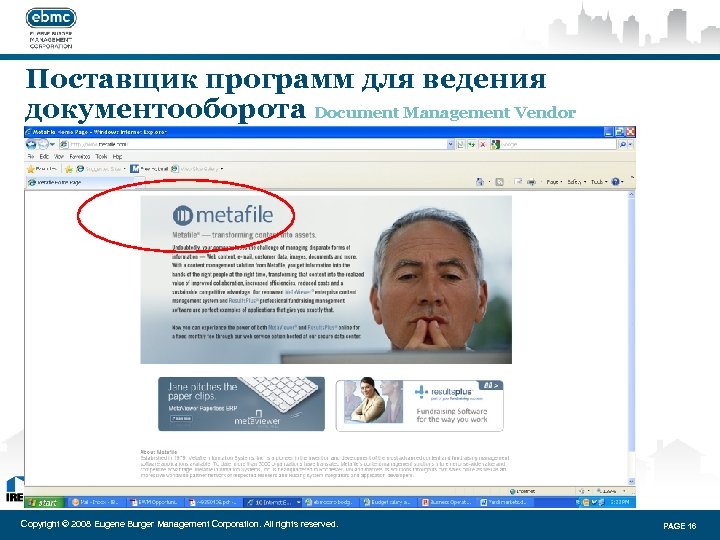
Task: Open the Suggested Sites favorites link
Action: click(100, 169)
